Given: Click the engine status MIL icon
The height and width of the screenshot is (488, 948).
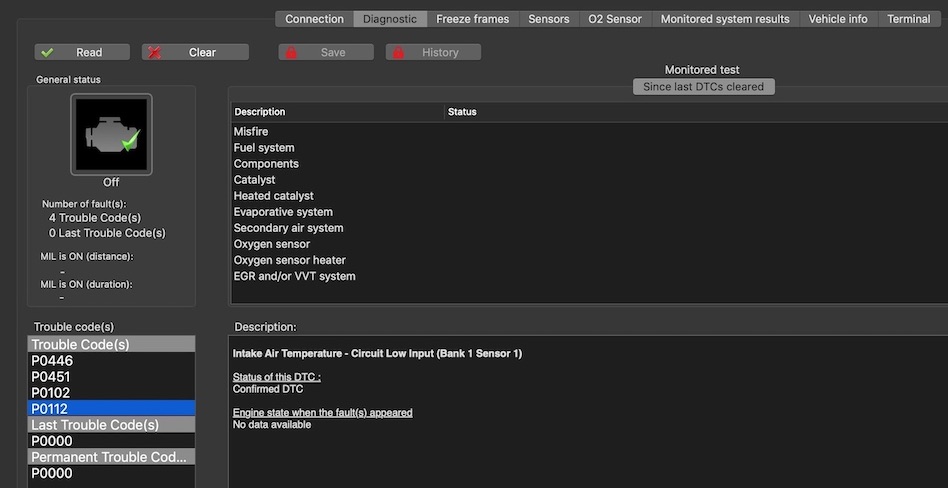Looking at the screenshot, I should tap(111, 134).
